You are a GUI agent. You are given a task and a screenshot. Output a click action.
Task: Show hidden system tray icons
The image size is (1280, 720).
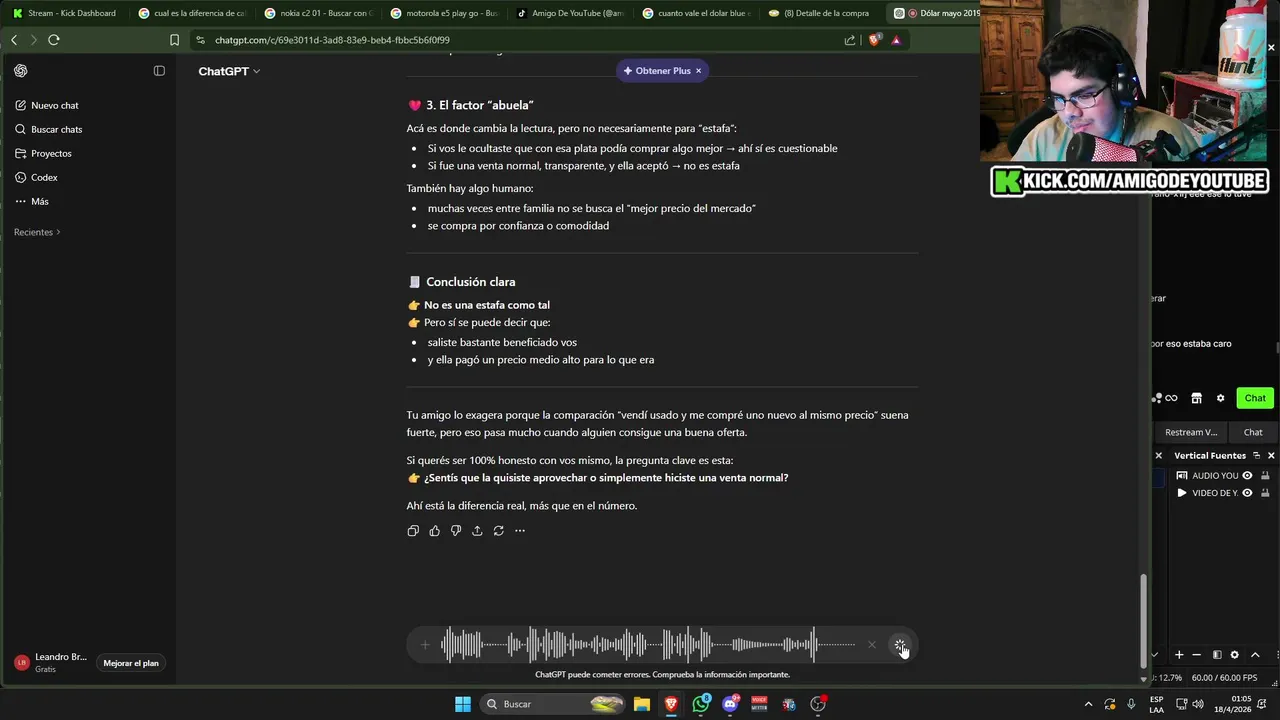point(1089,704)
